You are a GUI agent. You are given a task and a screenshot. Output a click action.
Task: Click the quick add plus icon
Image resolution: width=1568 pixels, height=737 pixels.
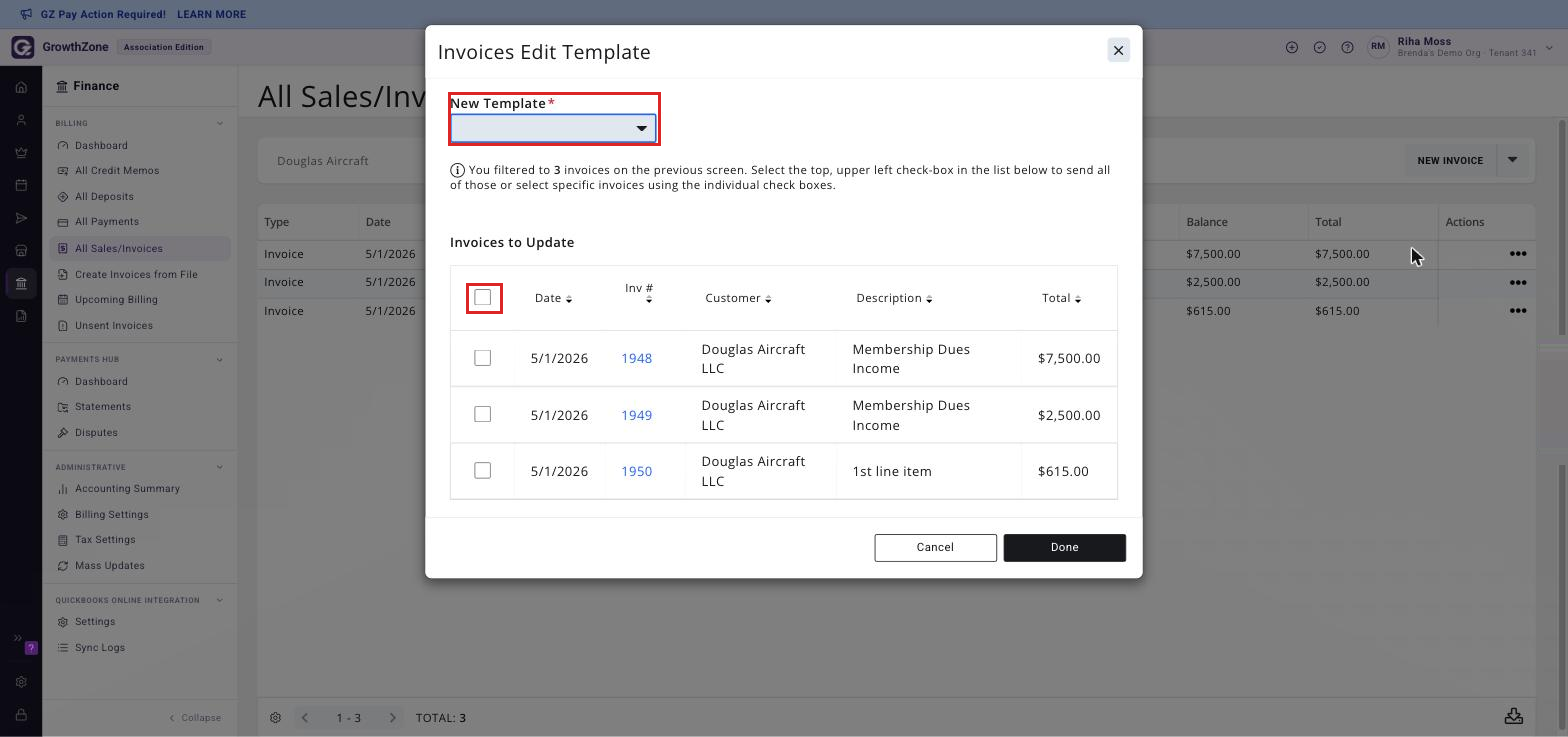(x=1292, y=47)
